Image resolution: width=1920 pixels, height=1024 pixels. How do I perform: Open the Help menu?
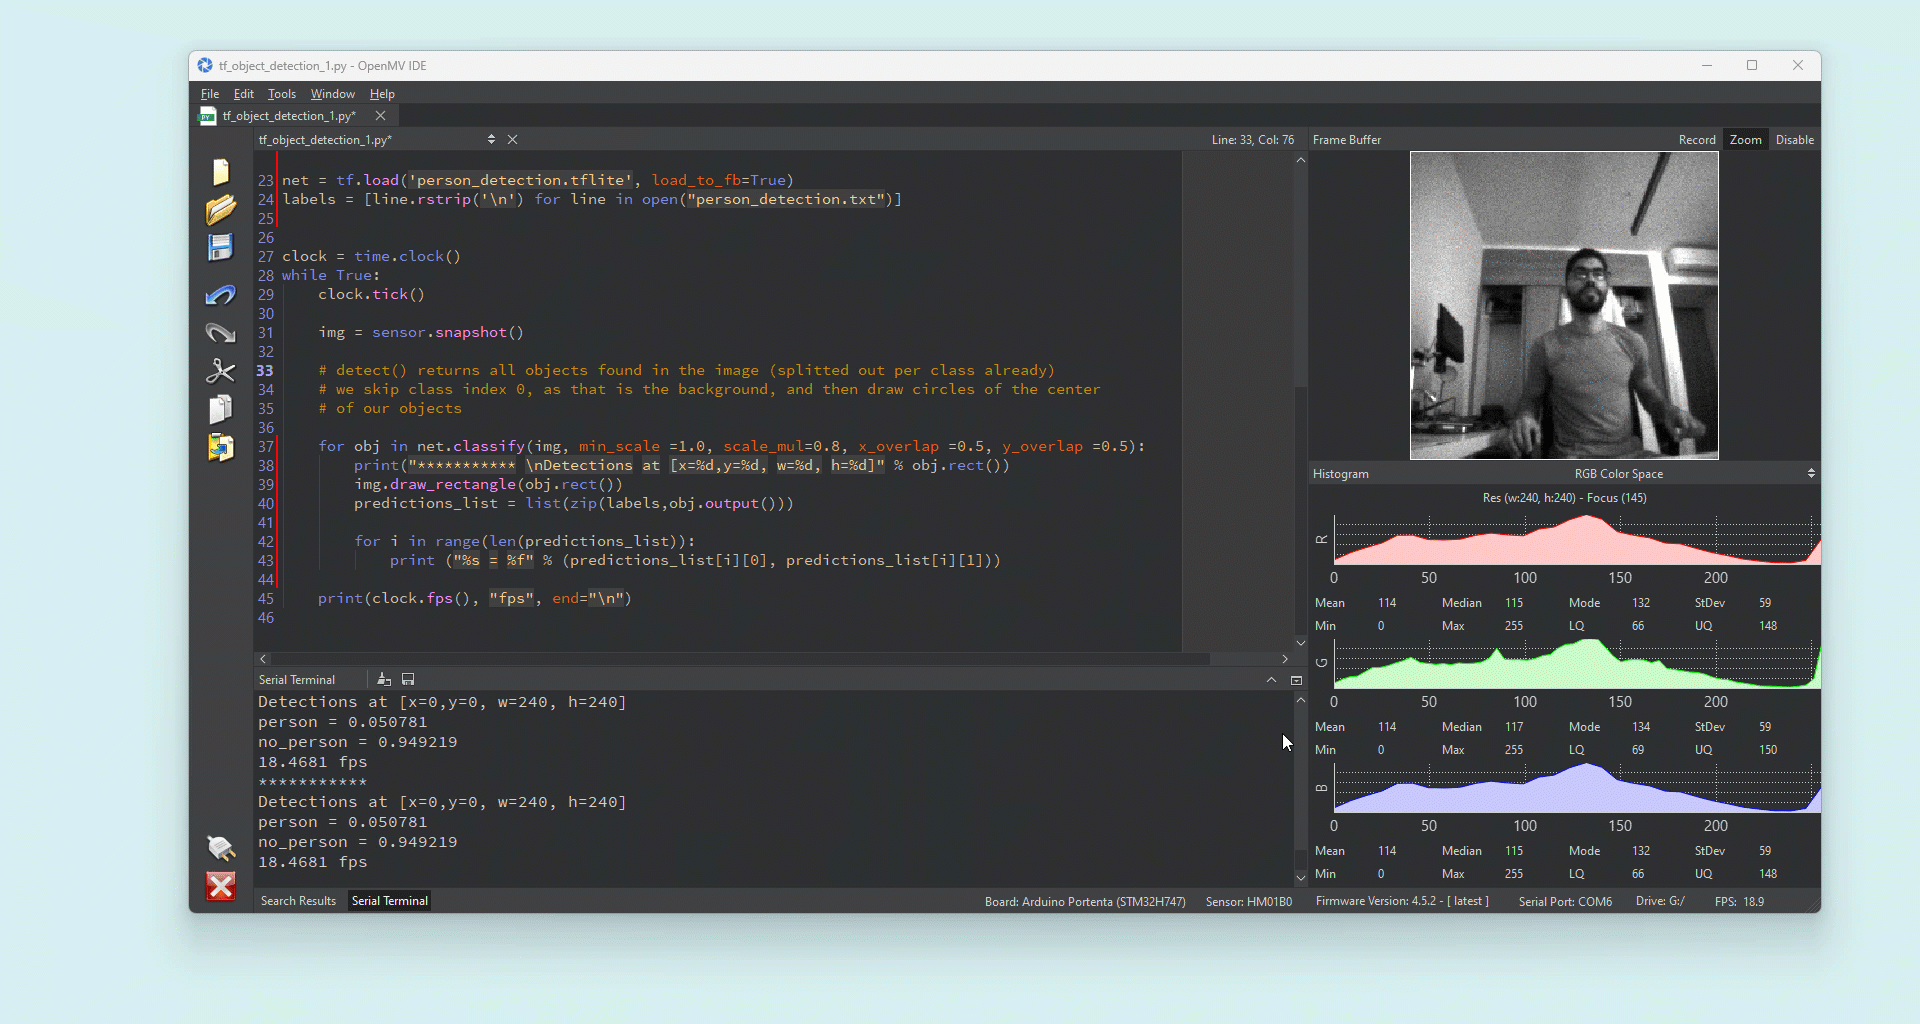[382, 94]
